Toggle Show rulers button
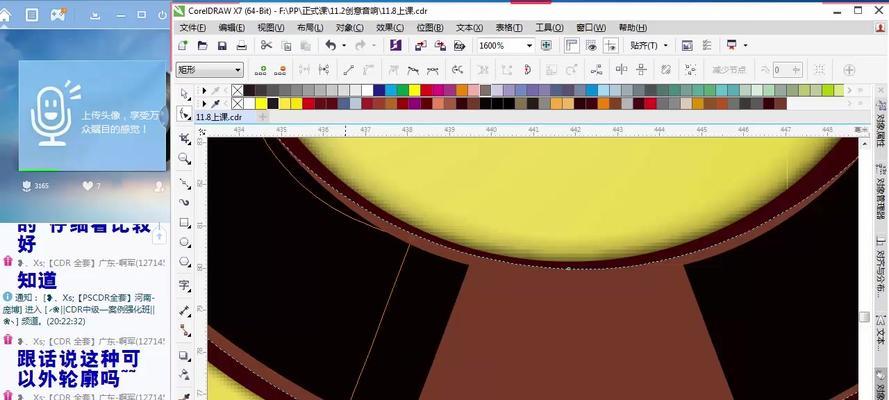The image size is (889, 400). pyautogui.click(x=572, y=45)
